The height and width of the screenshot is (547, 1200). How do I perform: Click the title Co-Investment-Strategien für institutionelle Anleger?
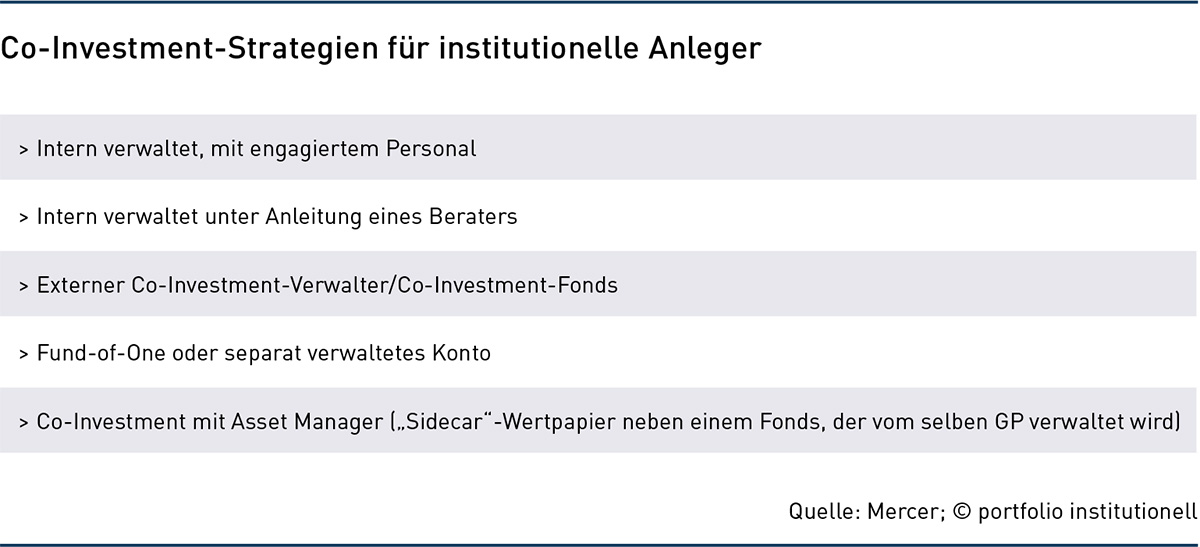[380, 50]
